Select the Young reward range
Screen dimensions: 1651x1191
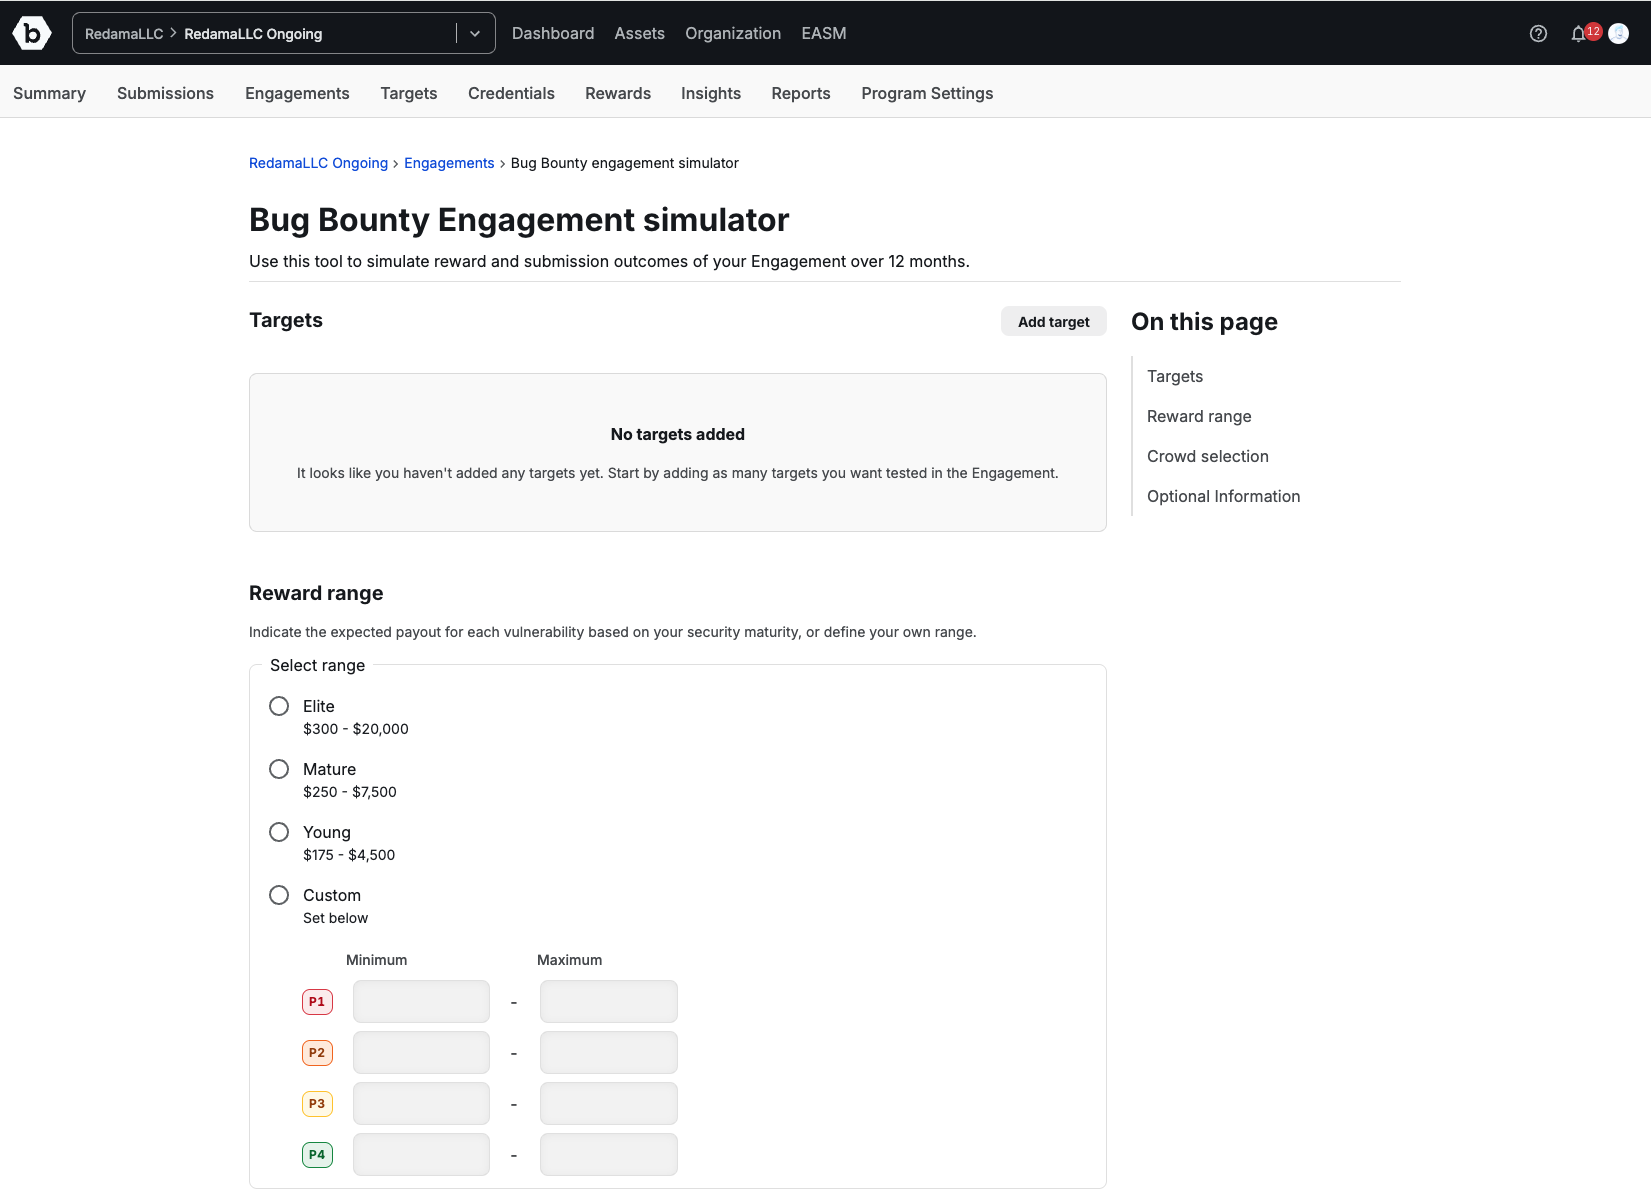point(279,832)
